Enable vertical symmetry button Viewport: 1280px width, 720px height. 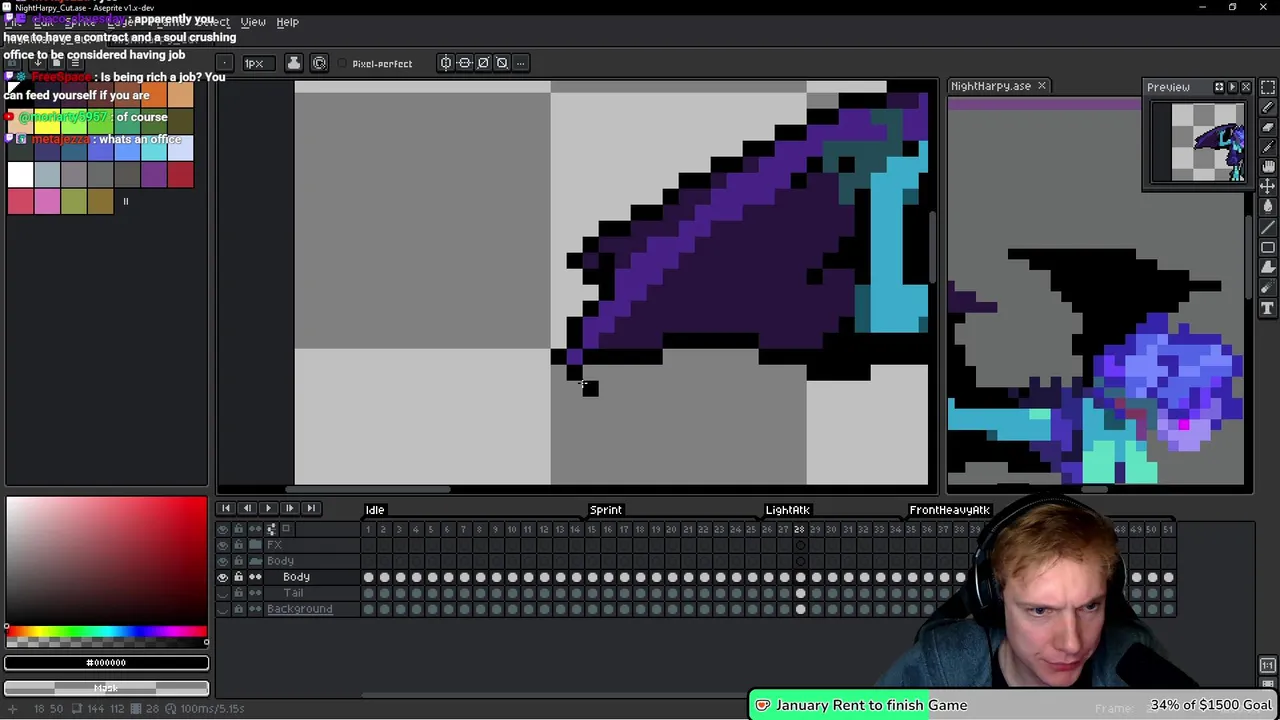tap(465, 63)
